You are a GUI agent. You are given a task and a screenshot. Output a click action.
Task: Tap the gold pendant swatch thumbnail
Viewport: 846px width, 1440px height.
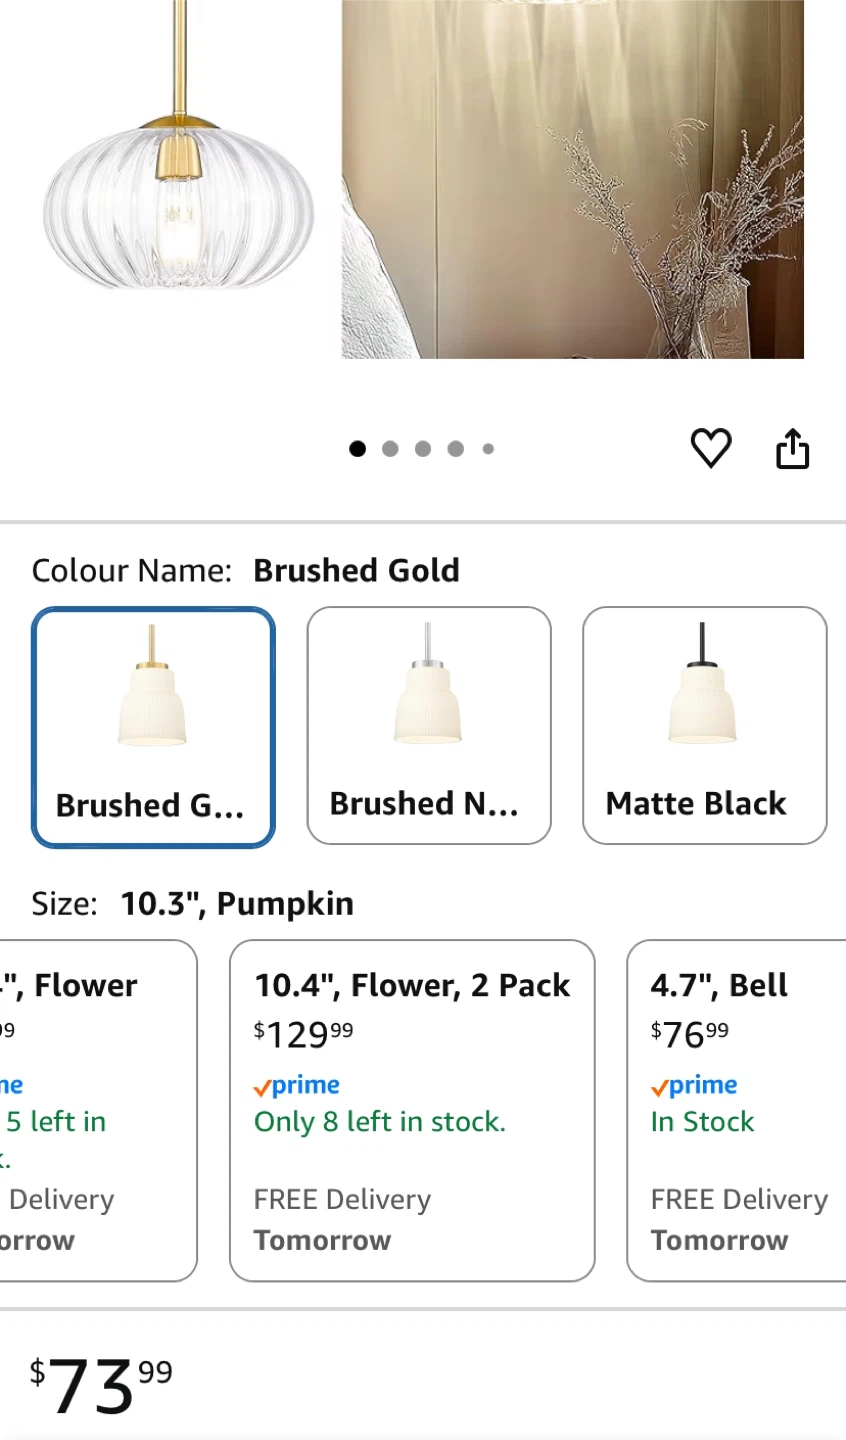coord(152,690)
